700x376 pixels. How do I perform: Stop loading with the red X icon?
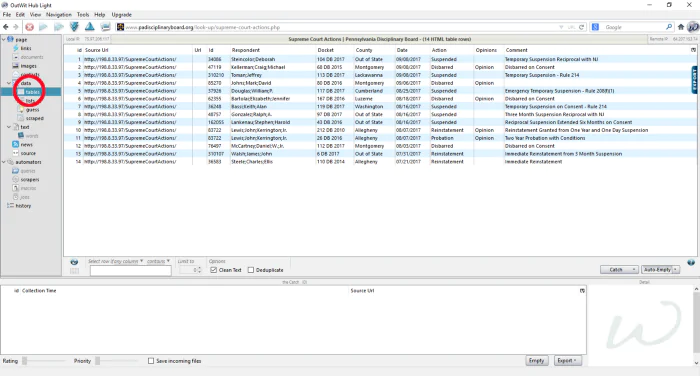click(29, 27)
